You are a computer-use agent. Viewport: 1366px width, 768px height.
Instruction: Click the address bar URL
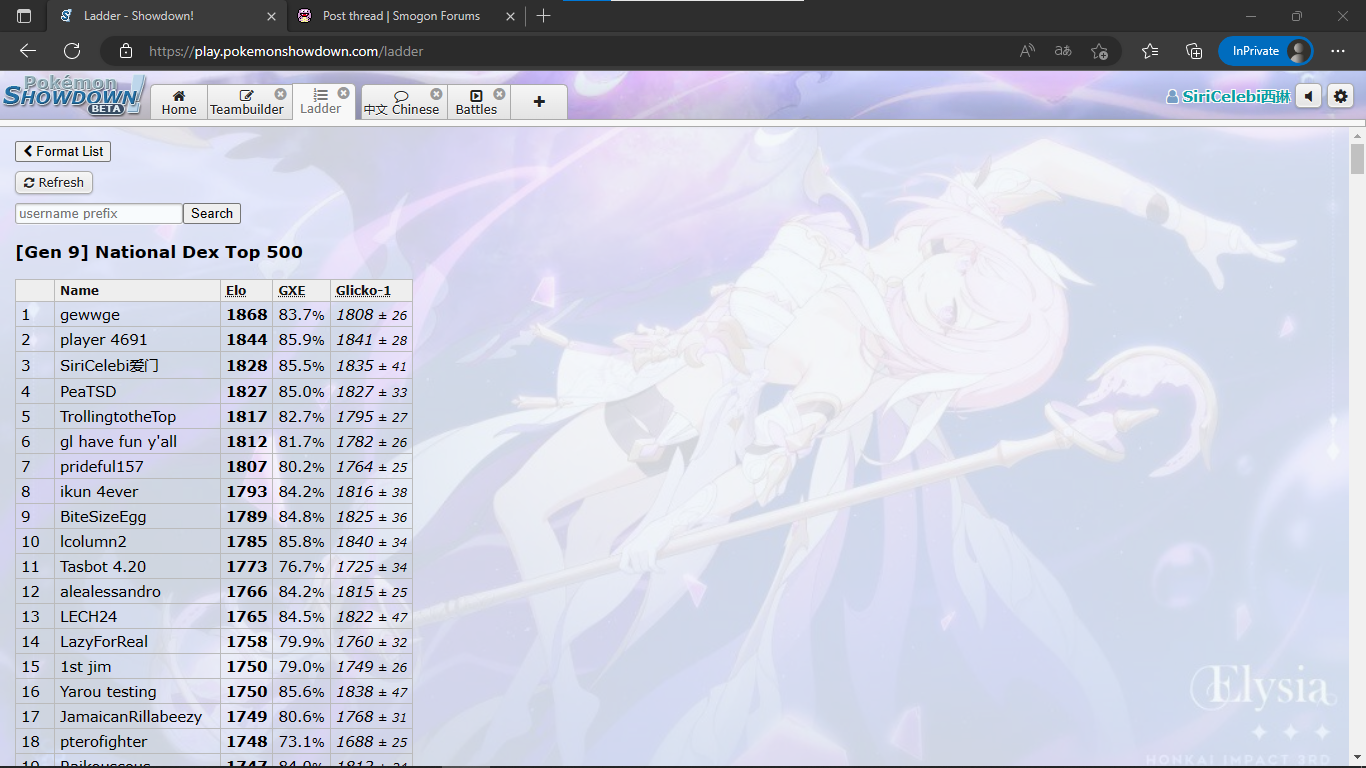[x=286, y=51]
